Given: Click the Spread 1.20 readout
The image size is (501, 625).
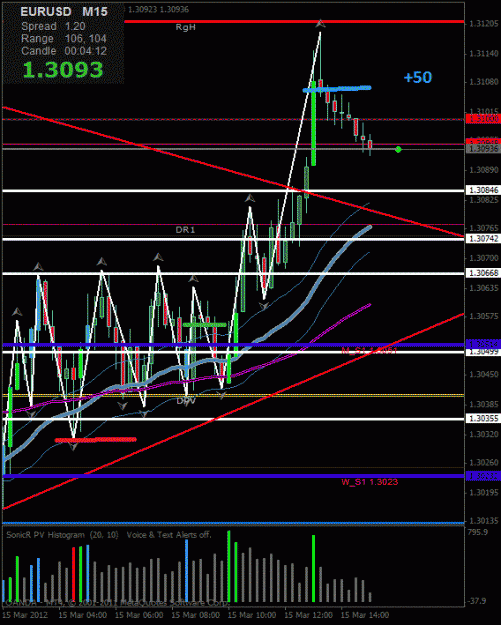Looking at the screenshot, I should (53, 26).
